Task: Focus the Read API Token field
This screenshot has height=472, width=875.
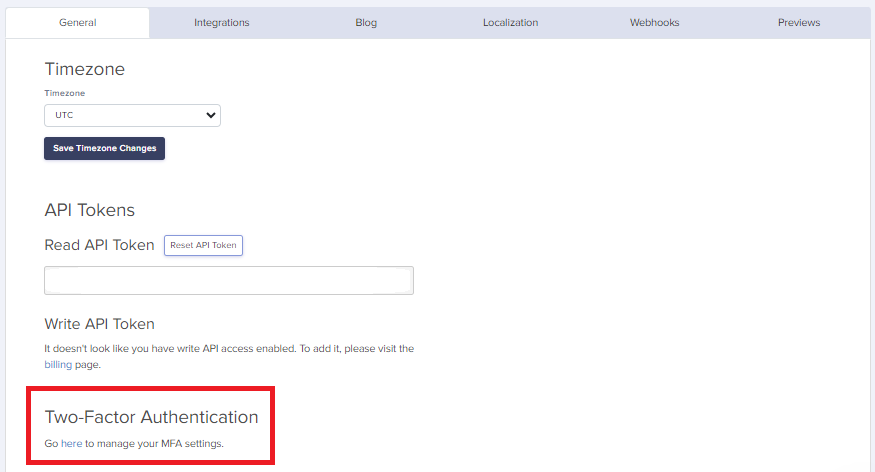Action: 229,281
